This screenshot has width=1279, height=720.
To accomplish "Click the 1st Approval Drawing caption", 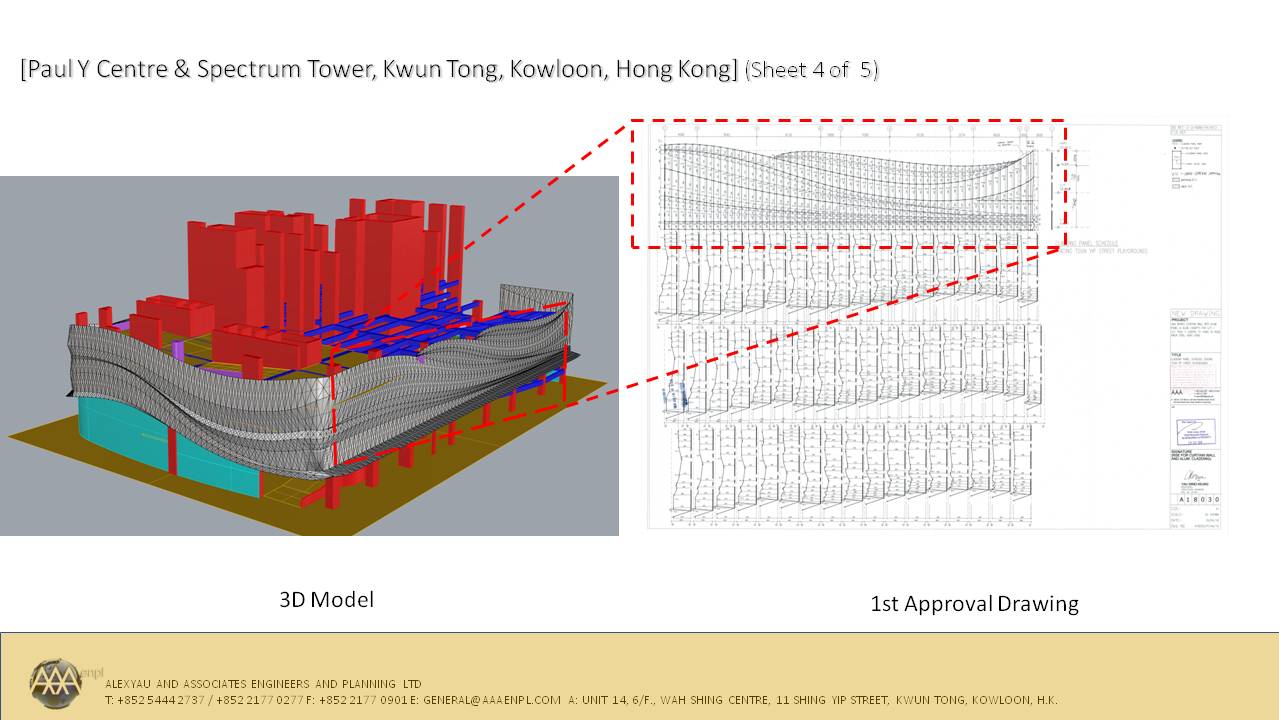I will 974,604.
